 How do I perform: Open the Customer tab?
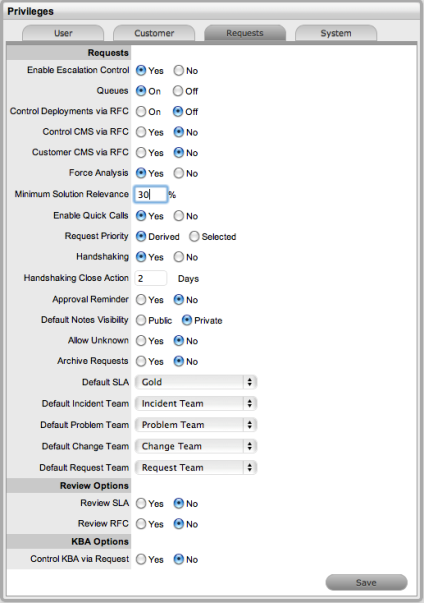(154, 33)
